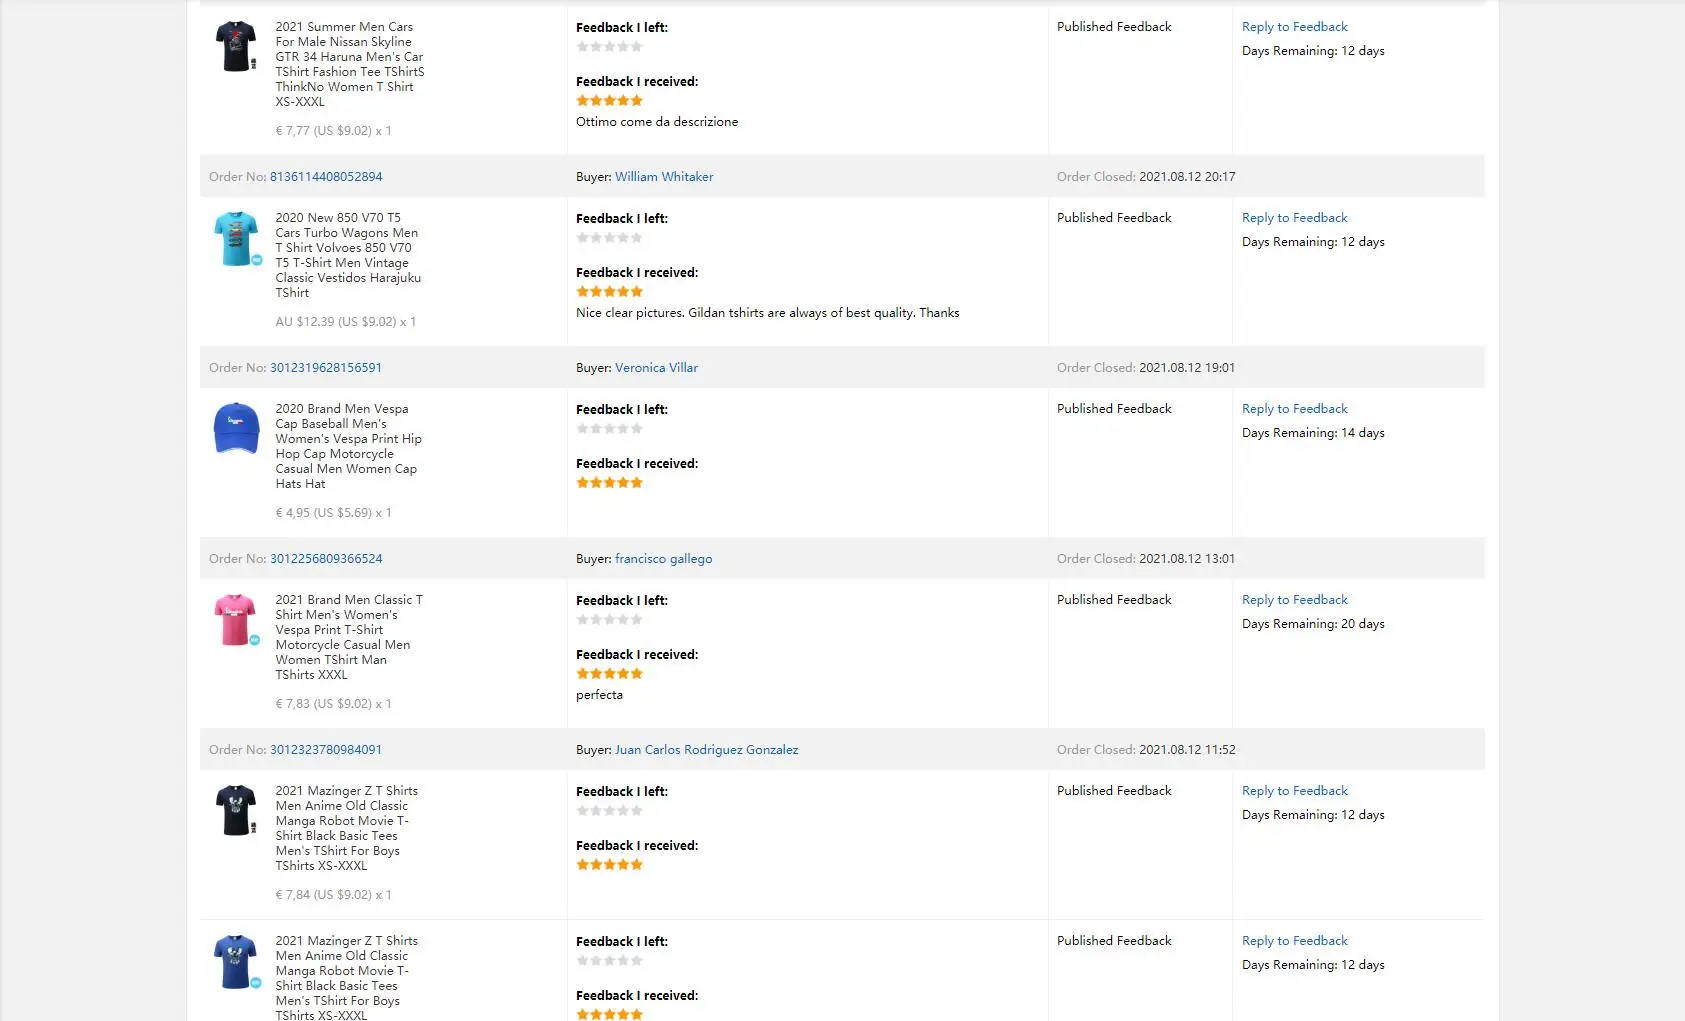Click the blue Mazinger Z t-shirt thumbnail
The height and width of the screenshot is (1021, 1685).
(236, 961)
